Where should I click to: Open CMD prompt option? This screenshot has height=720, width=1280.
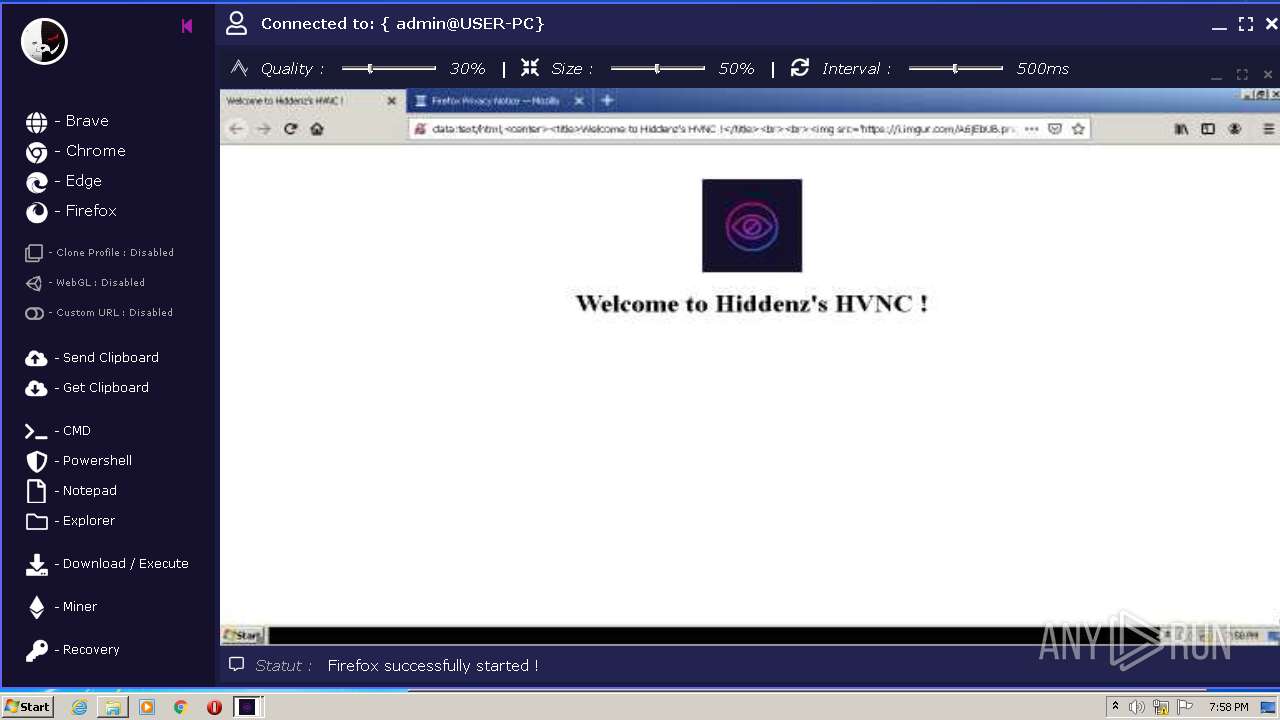58,431
